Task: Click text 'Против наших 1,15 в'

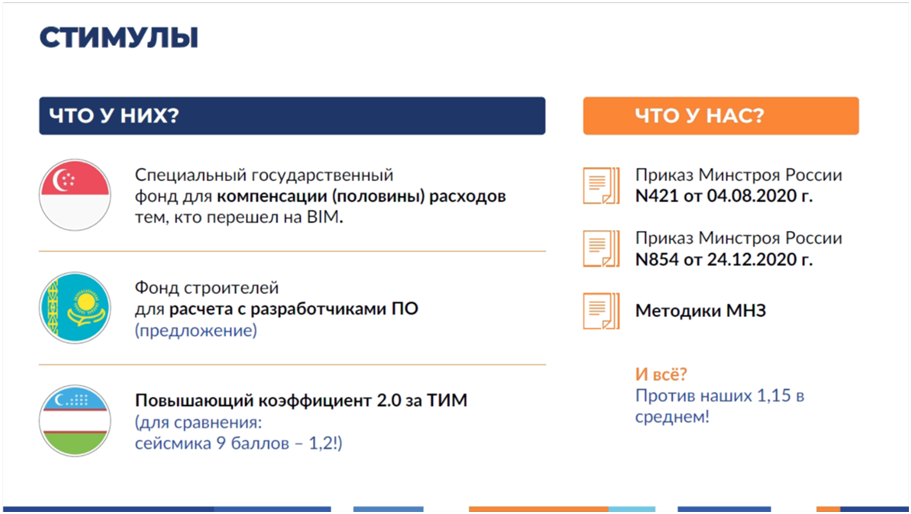Action: point(720,396)
